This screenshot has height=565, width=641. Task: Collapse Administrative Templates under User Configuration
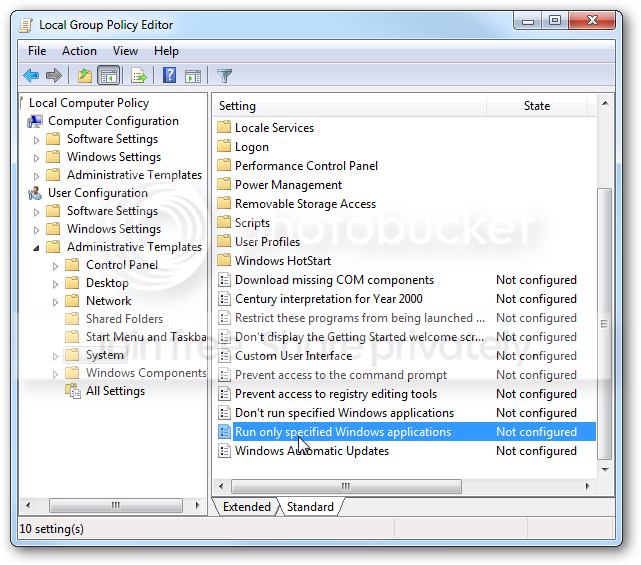(x=36, y=248)
